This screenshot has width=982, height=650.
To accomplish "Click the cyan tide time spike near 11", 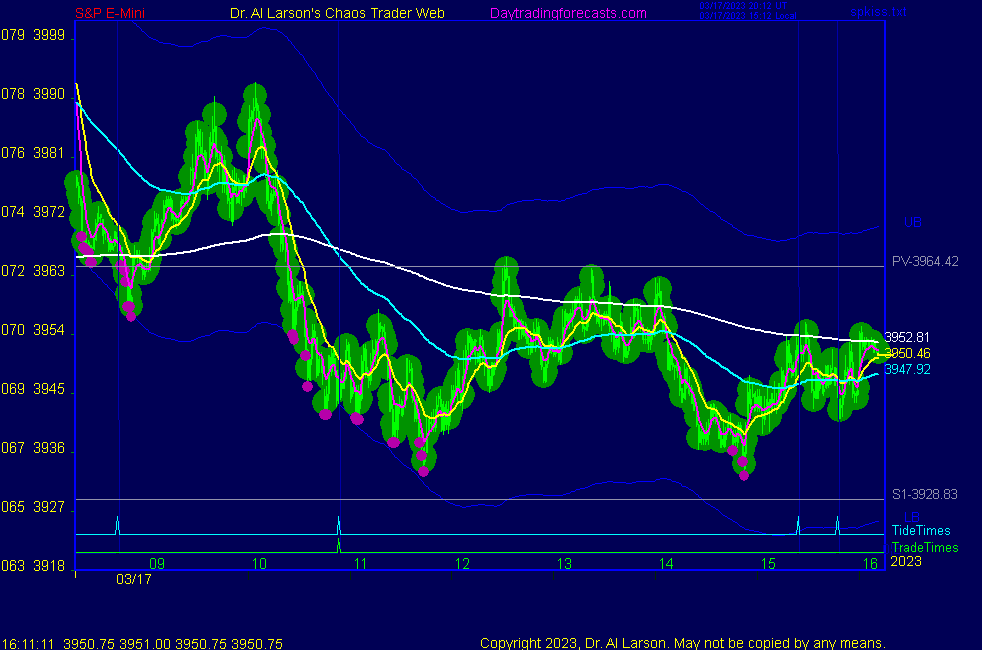I will [x=339, y=525].
